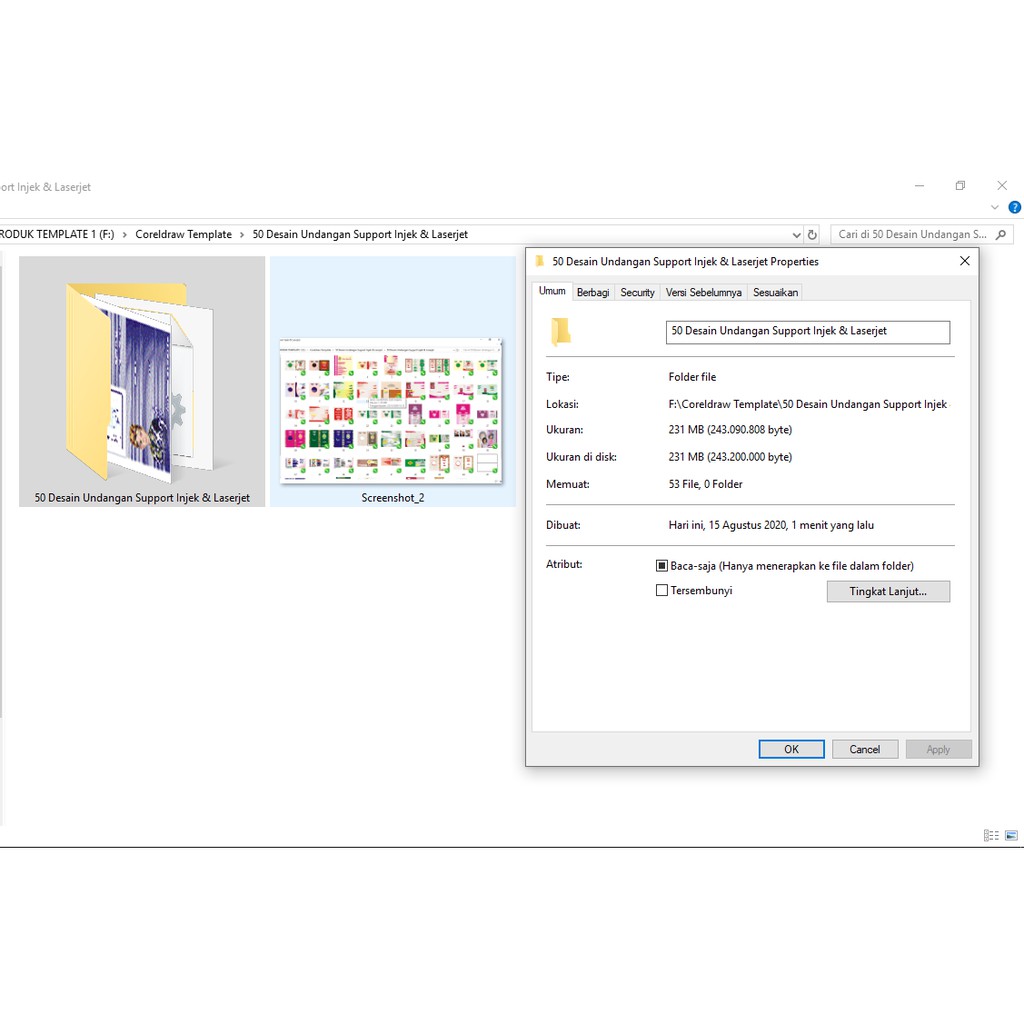Open the 50 Desain Undangan folder icon
1024x1024 pixels.
tap(141, 381)
